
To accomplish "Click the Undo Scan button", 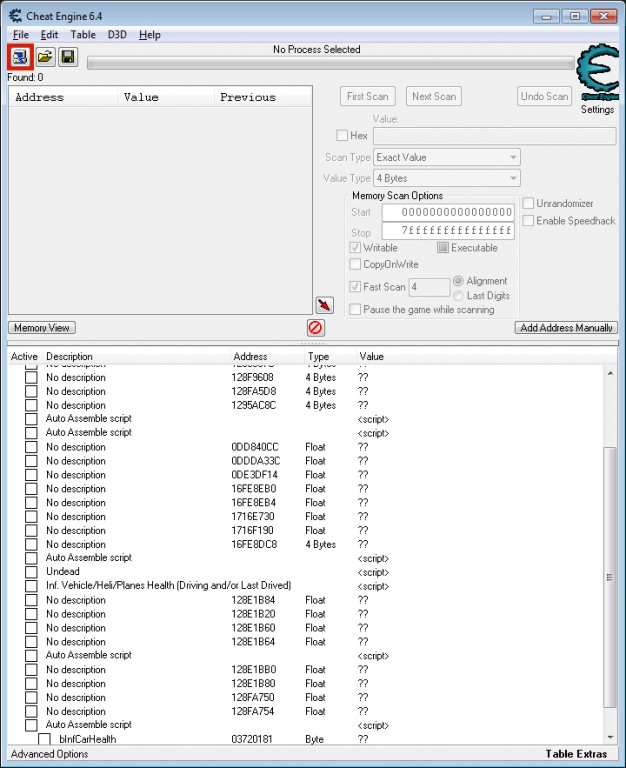I will coord(544,96).
